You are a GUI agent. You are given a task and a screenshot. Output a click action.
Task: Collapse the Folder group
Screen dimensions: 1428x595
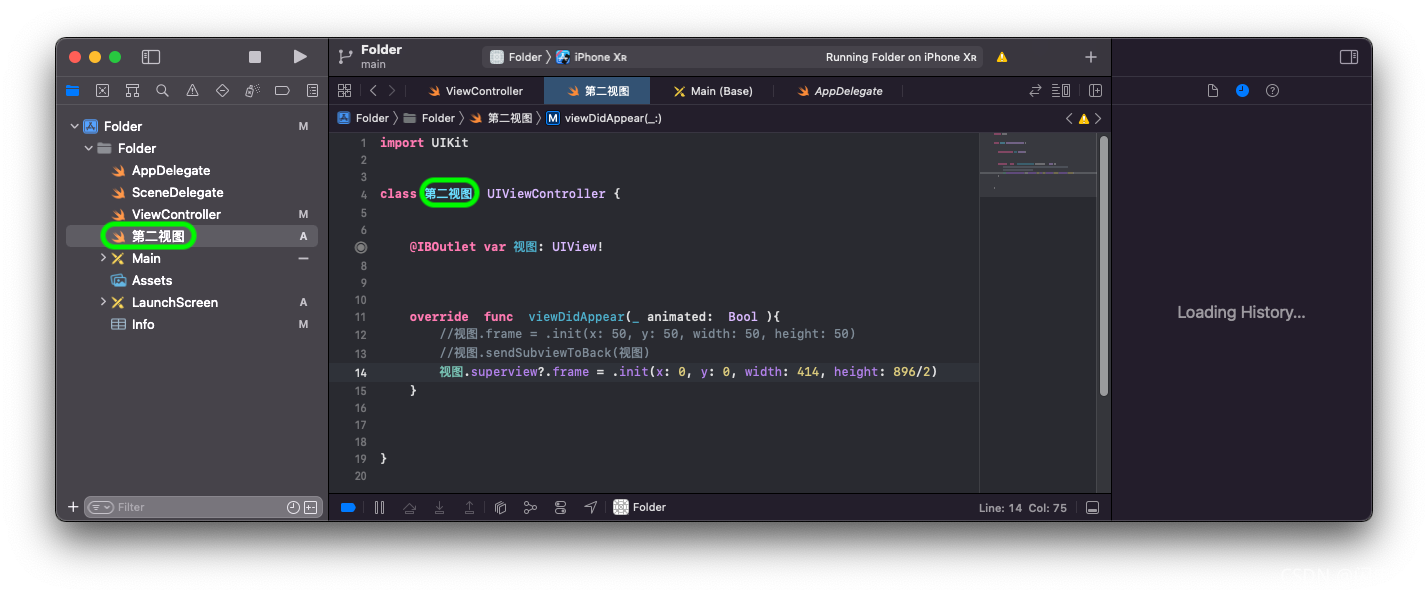pyautogui.click(x=88, y=148)
